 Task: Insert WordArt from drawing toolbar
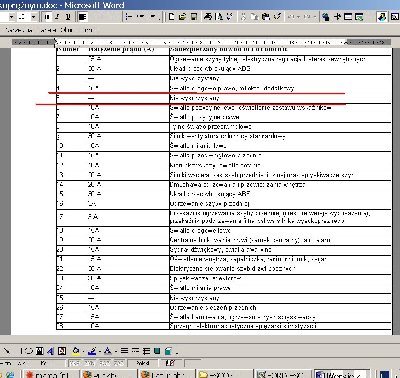click(x=50, y=351)
